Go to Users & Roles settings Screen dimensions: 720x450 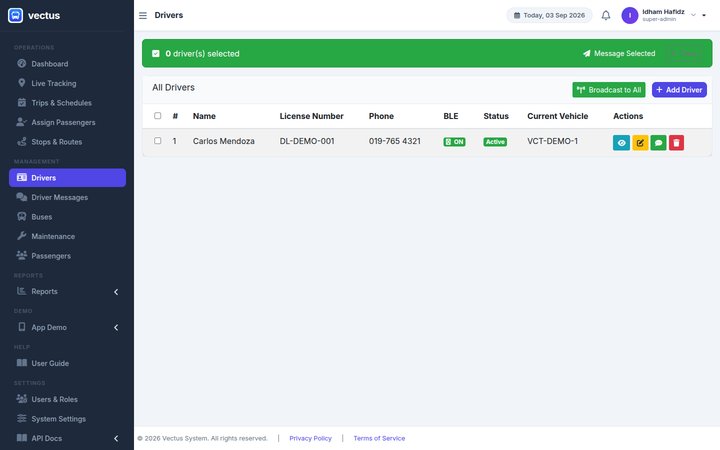click(67, 399)
